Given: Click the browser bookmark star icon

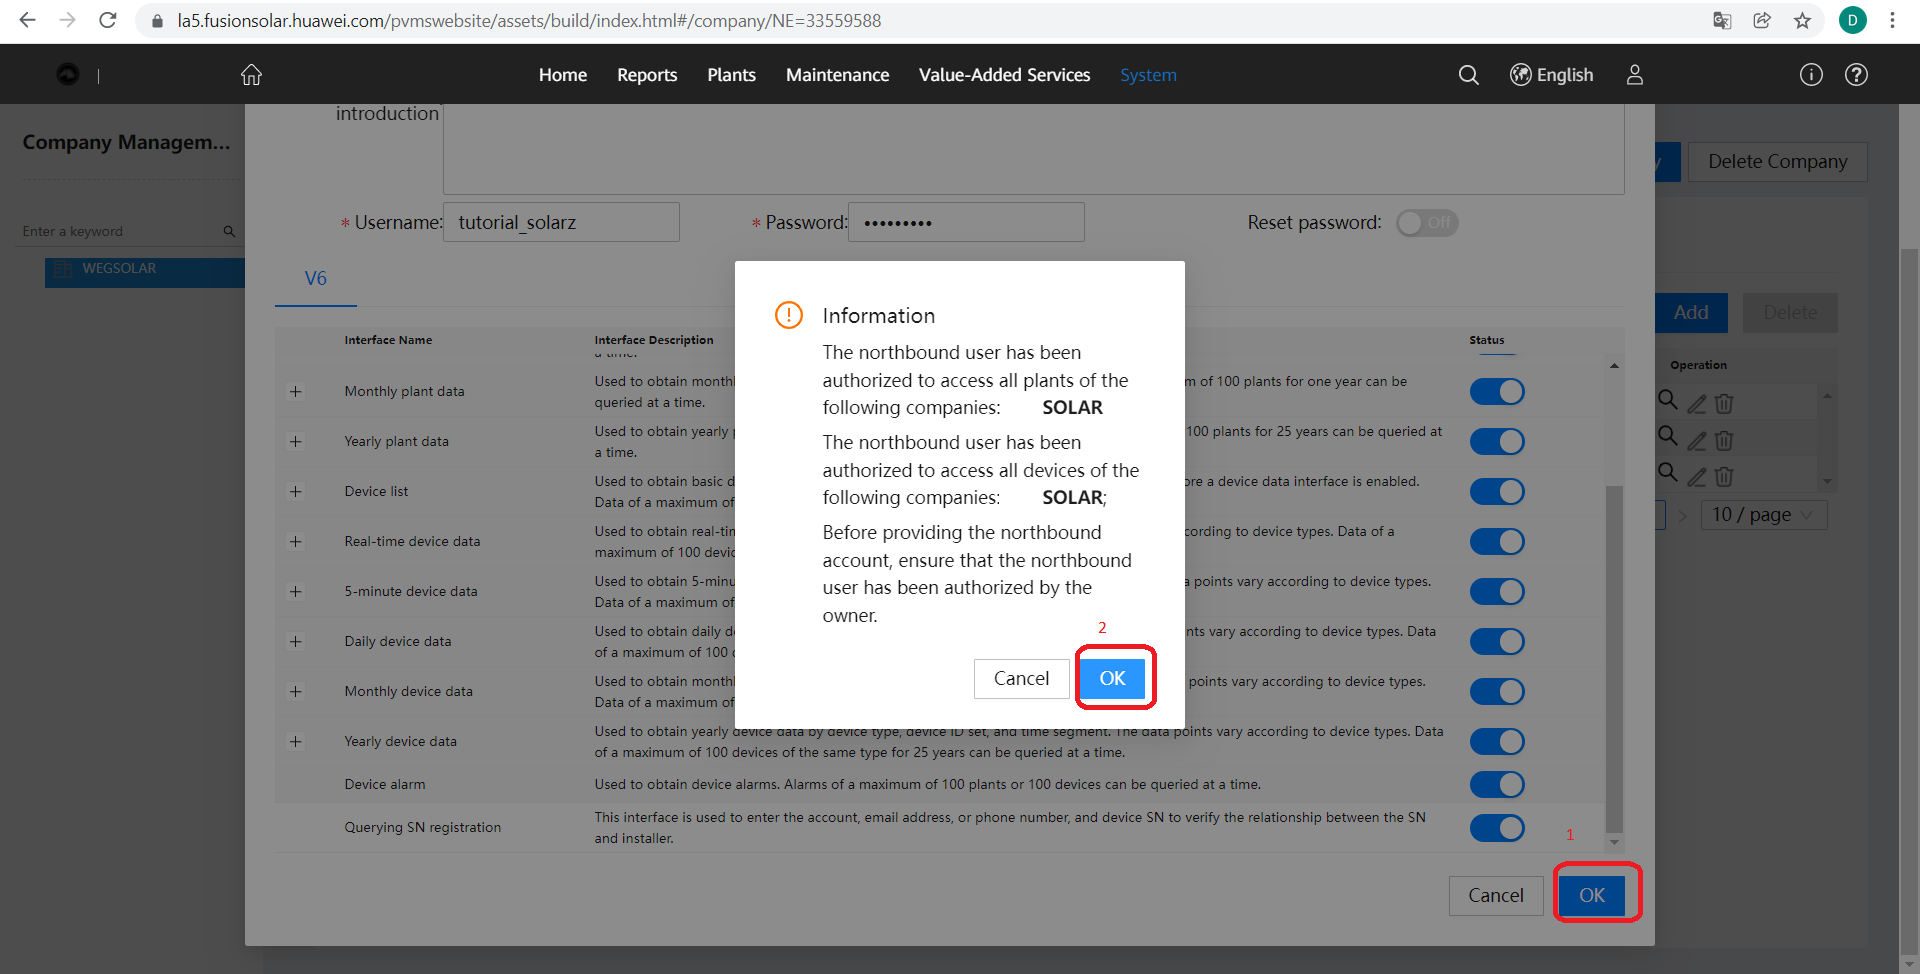Looking at the screenshot, I should tap(1802, 21).
